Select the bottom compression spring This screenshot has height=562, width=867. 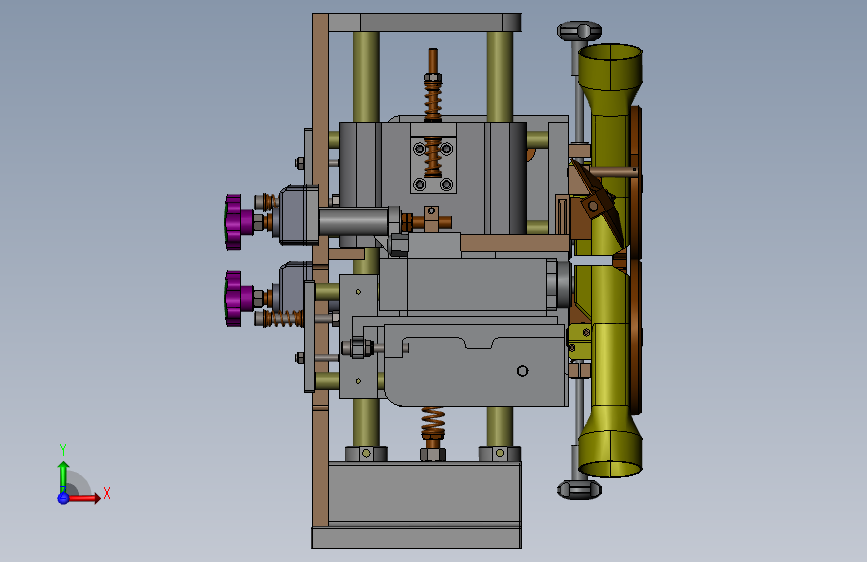click(x=433, y=423)
